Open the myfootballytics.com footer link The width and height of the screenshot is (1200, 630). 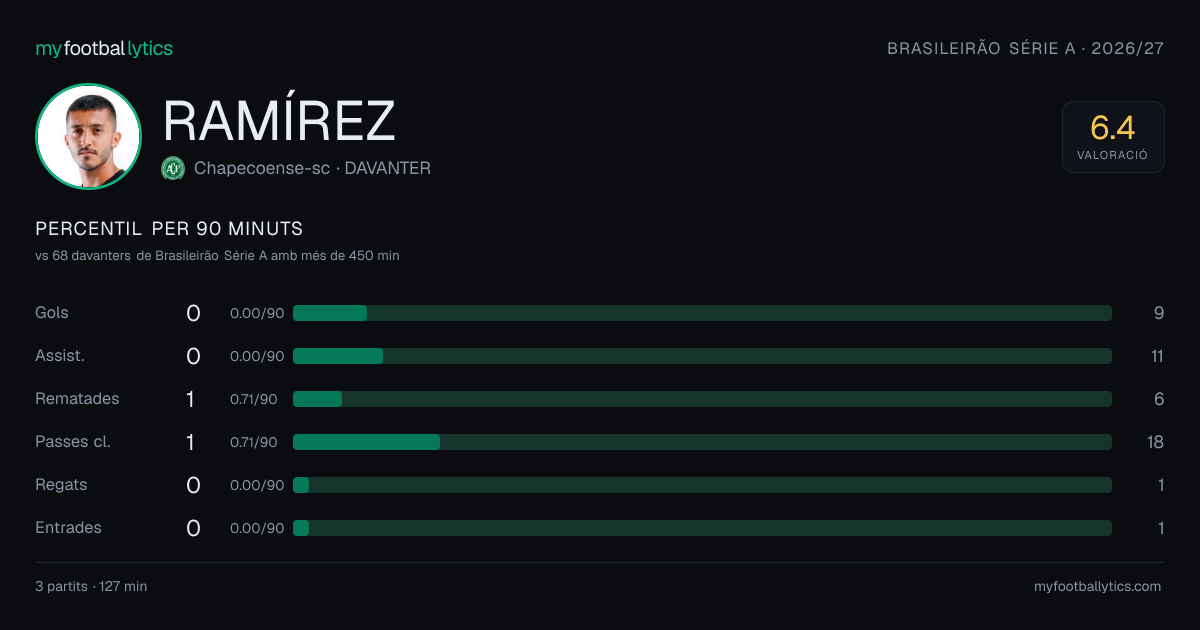1097,586
